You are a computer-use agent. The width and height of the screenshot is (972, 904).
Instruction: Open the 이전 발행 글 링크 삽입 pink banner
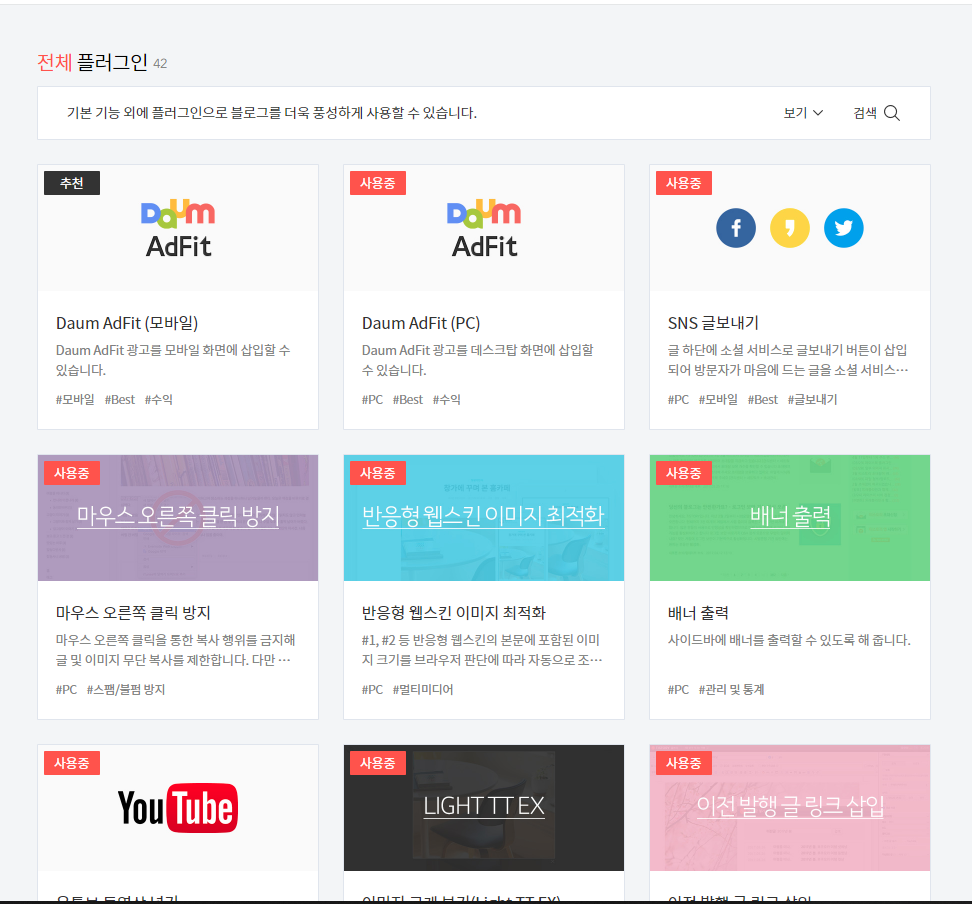pyautogui.click(x=790, y=806)
